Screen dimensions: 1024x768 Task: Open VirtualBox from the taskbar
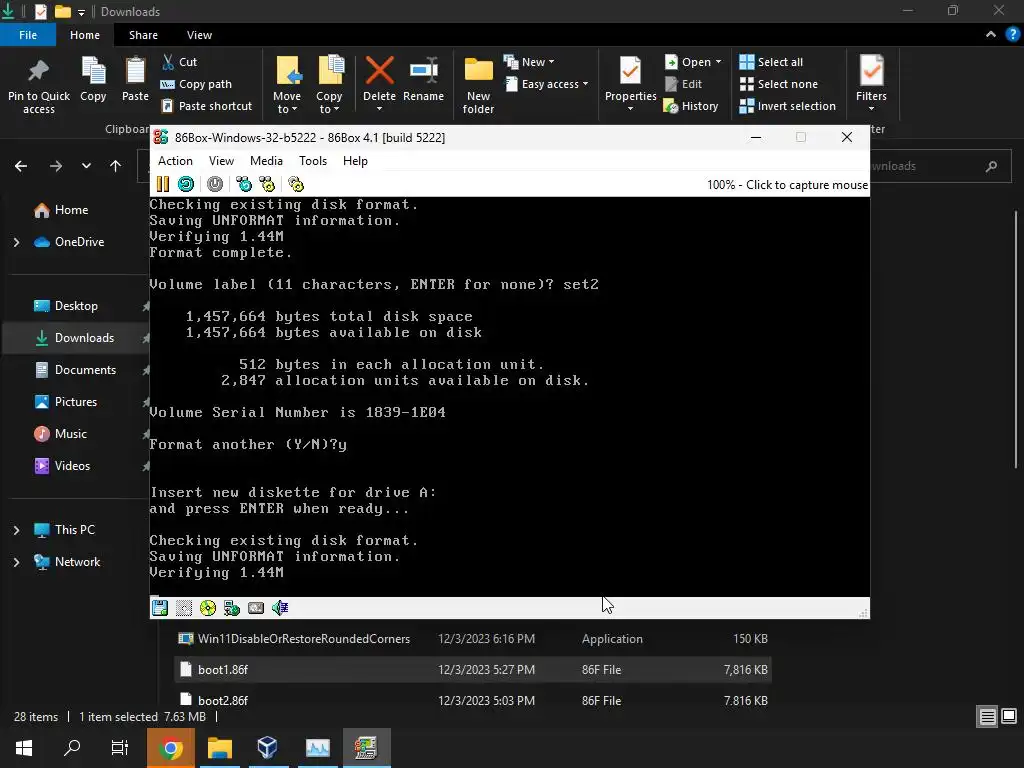(x=268, y=748)
